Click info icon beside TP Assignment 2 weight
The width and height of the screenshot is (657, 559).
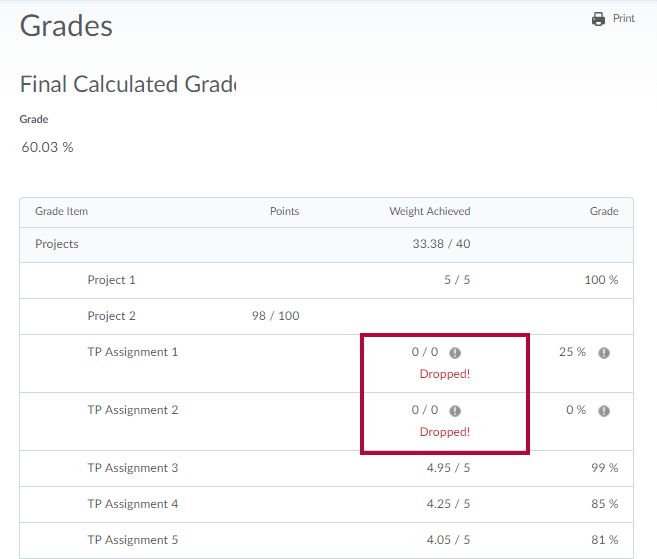click(455, 411)
